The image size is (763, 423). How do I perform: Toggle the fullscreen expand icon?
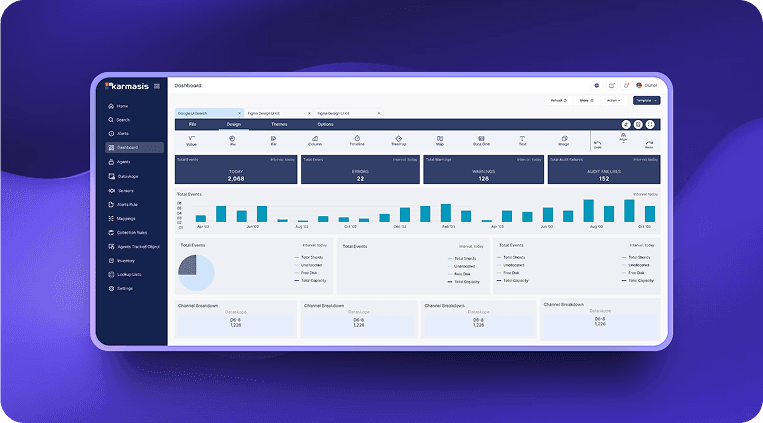[650, 124]
